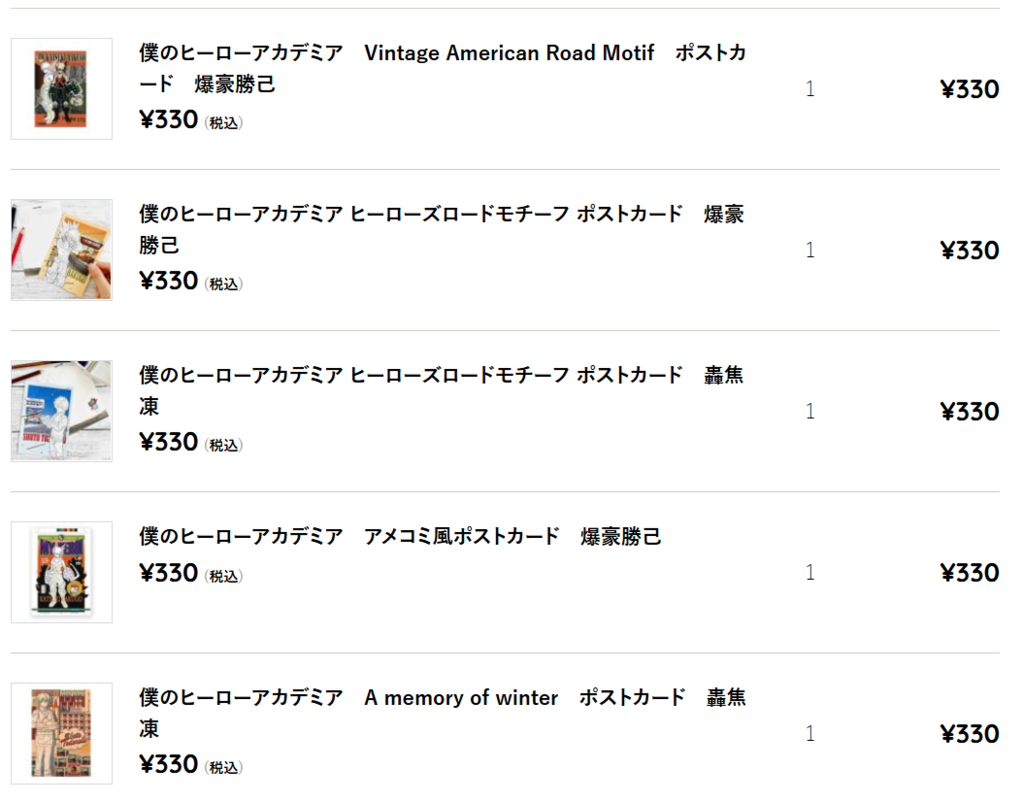
Task: Select quantity of the アメコミ風 postcard
Action: (x=810, y=573)
